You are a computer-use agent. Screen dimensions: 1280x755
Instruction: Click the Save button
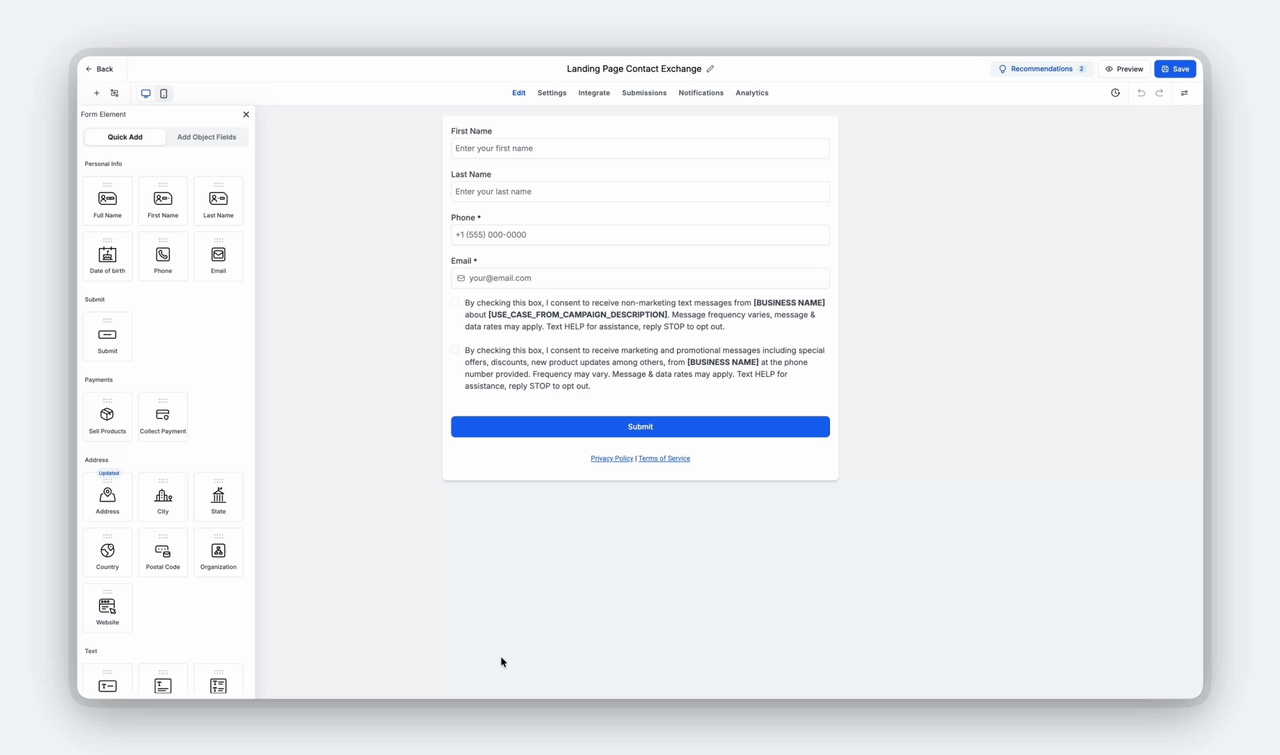click(1175, 69)
